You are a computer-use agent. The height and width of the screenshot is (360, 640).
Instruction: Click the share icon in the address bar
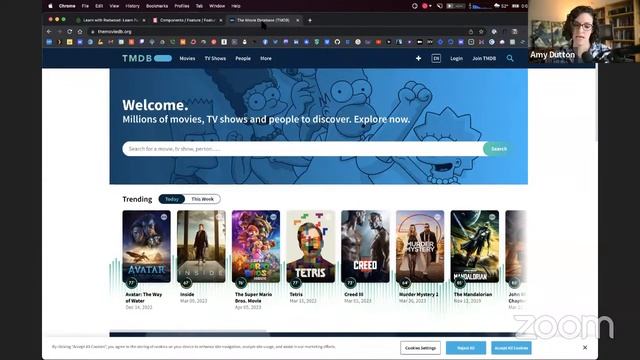(471, 31)
